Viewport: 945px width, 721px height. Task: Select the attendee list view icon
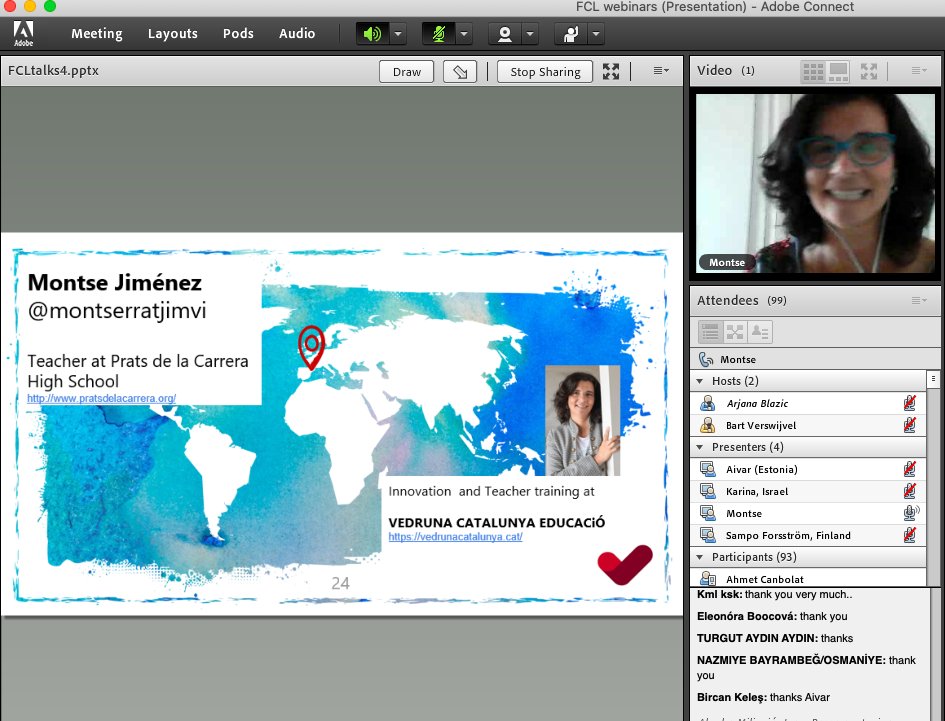[710, 332]
